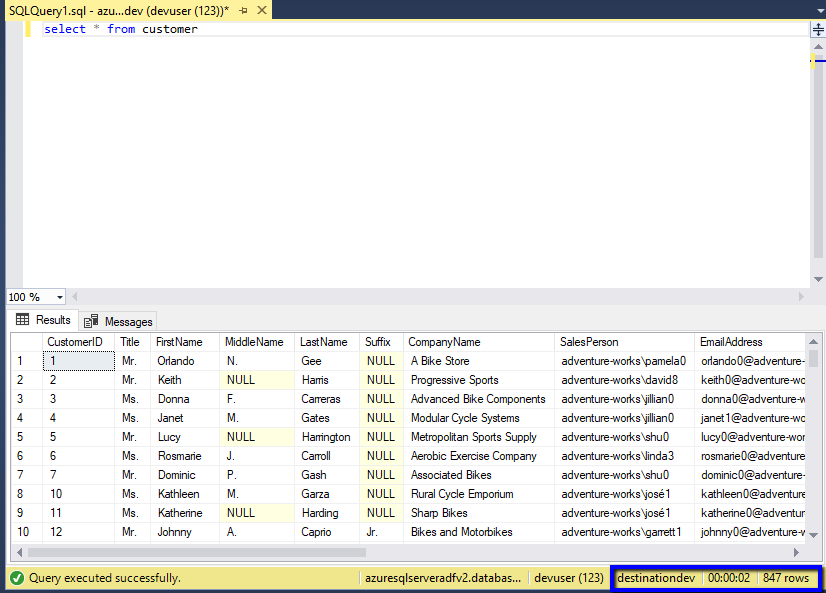
Task: Click the 'A Bike Store' cell
Action: click(x=440, y=361)
